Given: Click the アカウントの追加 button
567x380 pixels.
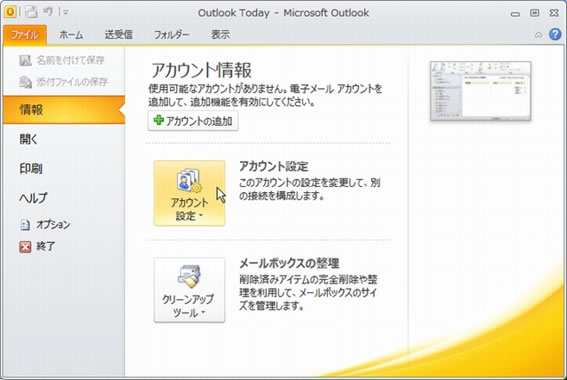Looking at the screenshot, I should (193, 121).
